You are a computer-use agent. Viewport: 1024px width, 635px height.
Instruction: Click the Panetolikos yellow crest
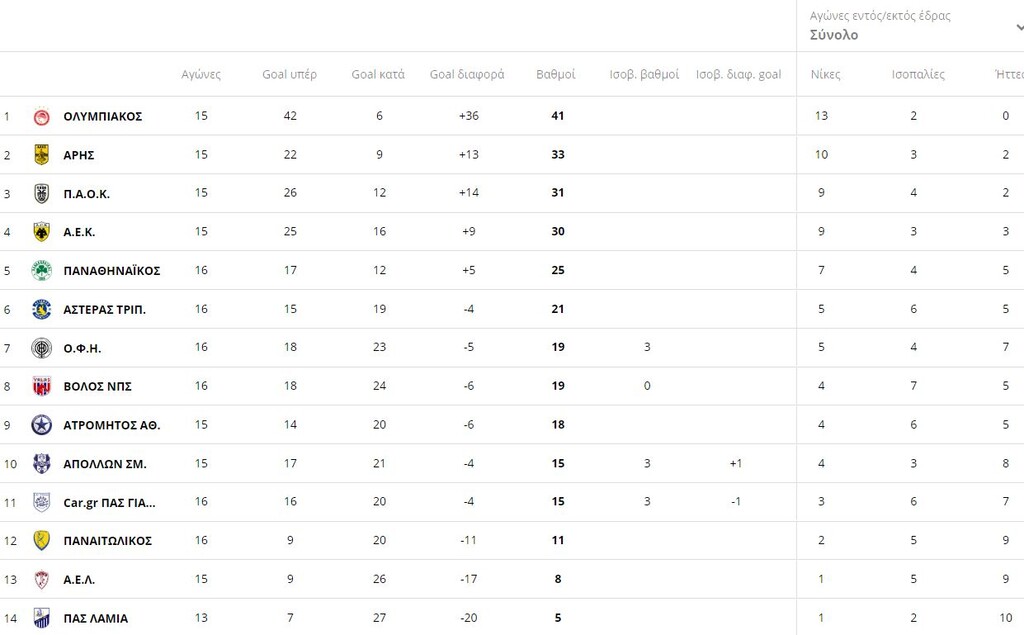point(41,541)
